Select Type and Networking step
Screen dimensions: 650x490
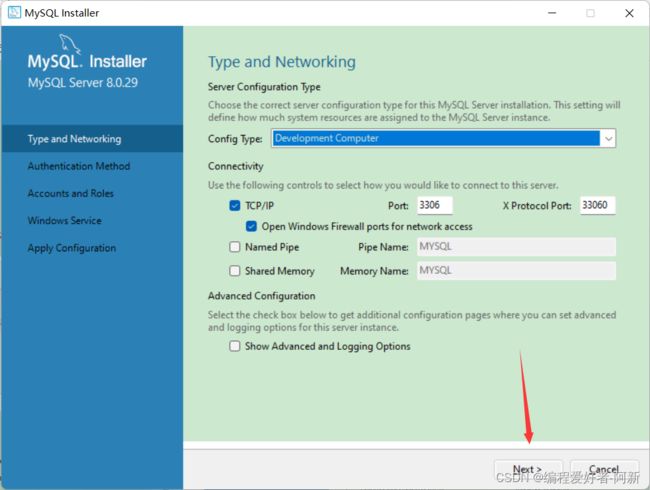pos(92,138)
